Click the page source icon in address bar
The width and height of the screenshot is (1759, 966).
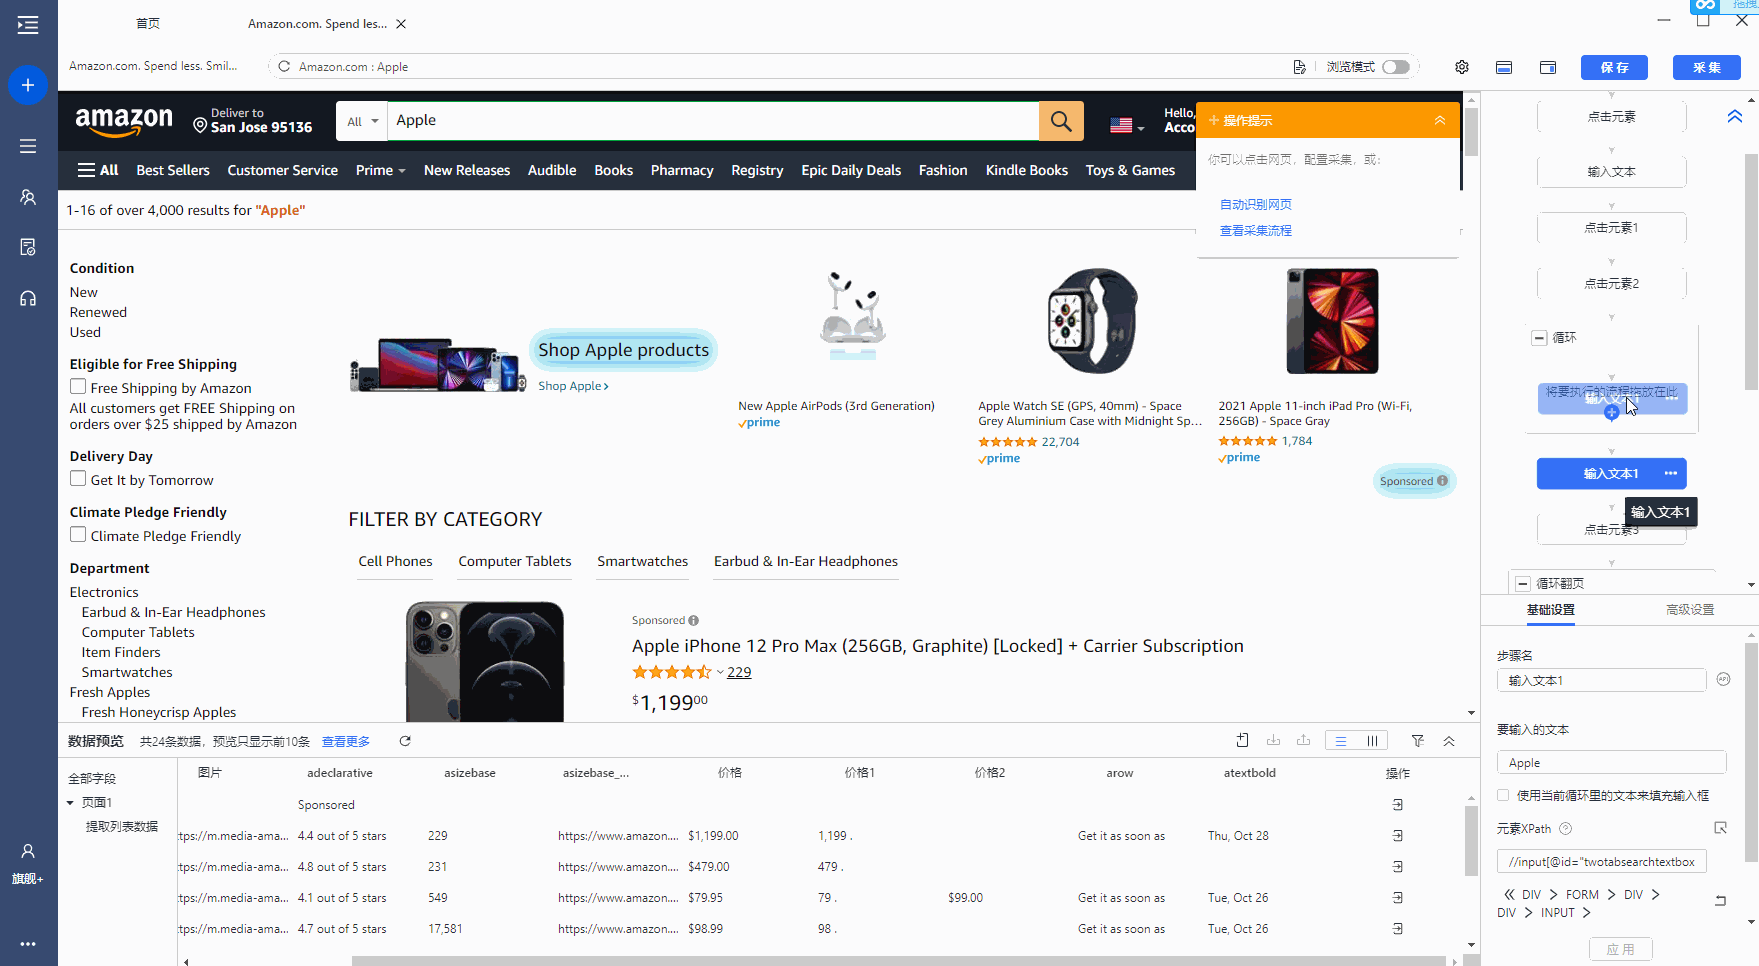pos(1299,67)
